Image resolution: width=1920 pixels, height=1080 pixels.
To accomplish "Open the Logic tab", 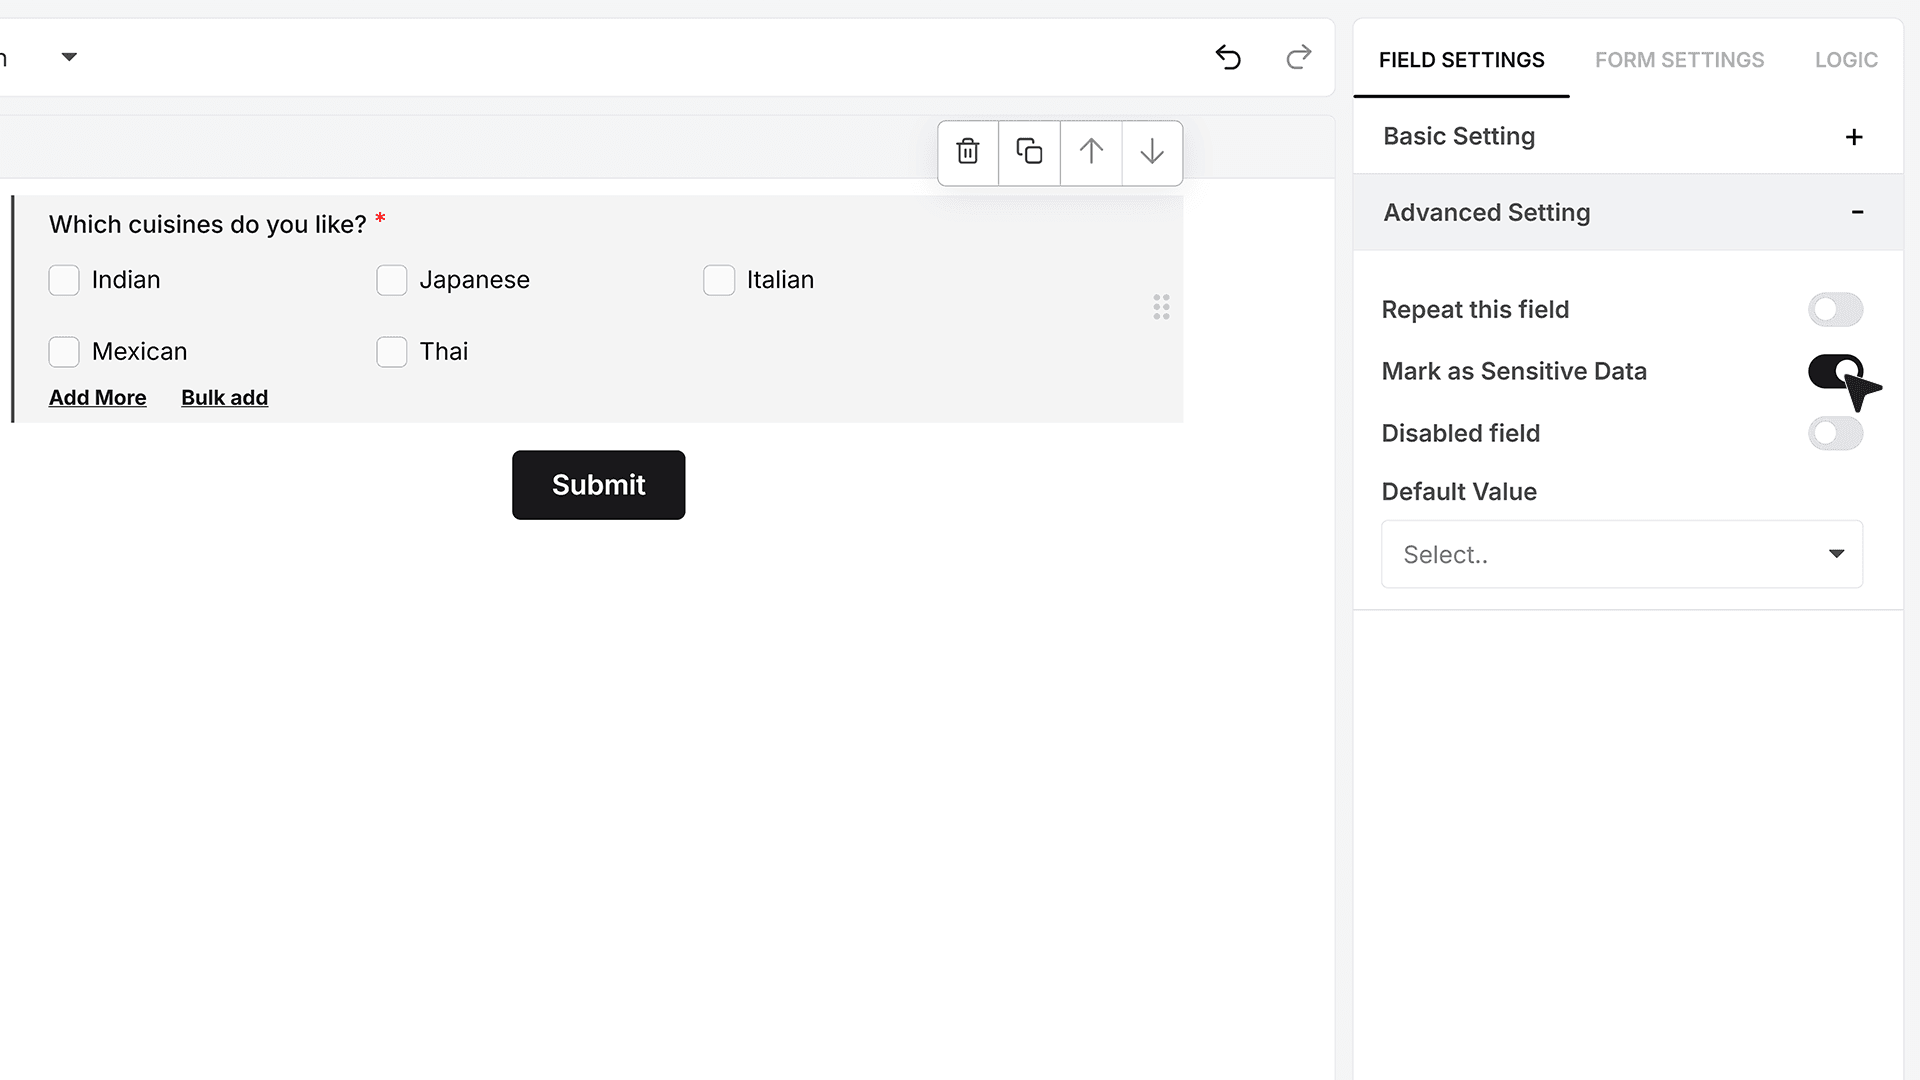I will (1846, 60).
